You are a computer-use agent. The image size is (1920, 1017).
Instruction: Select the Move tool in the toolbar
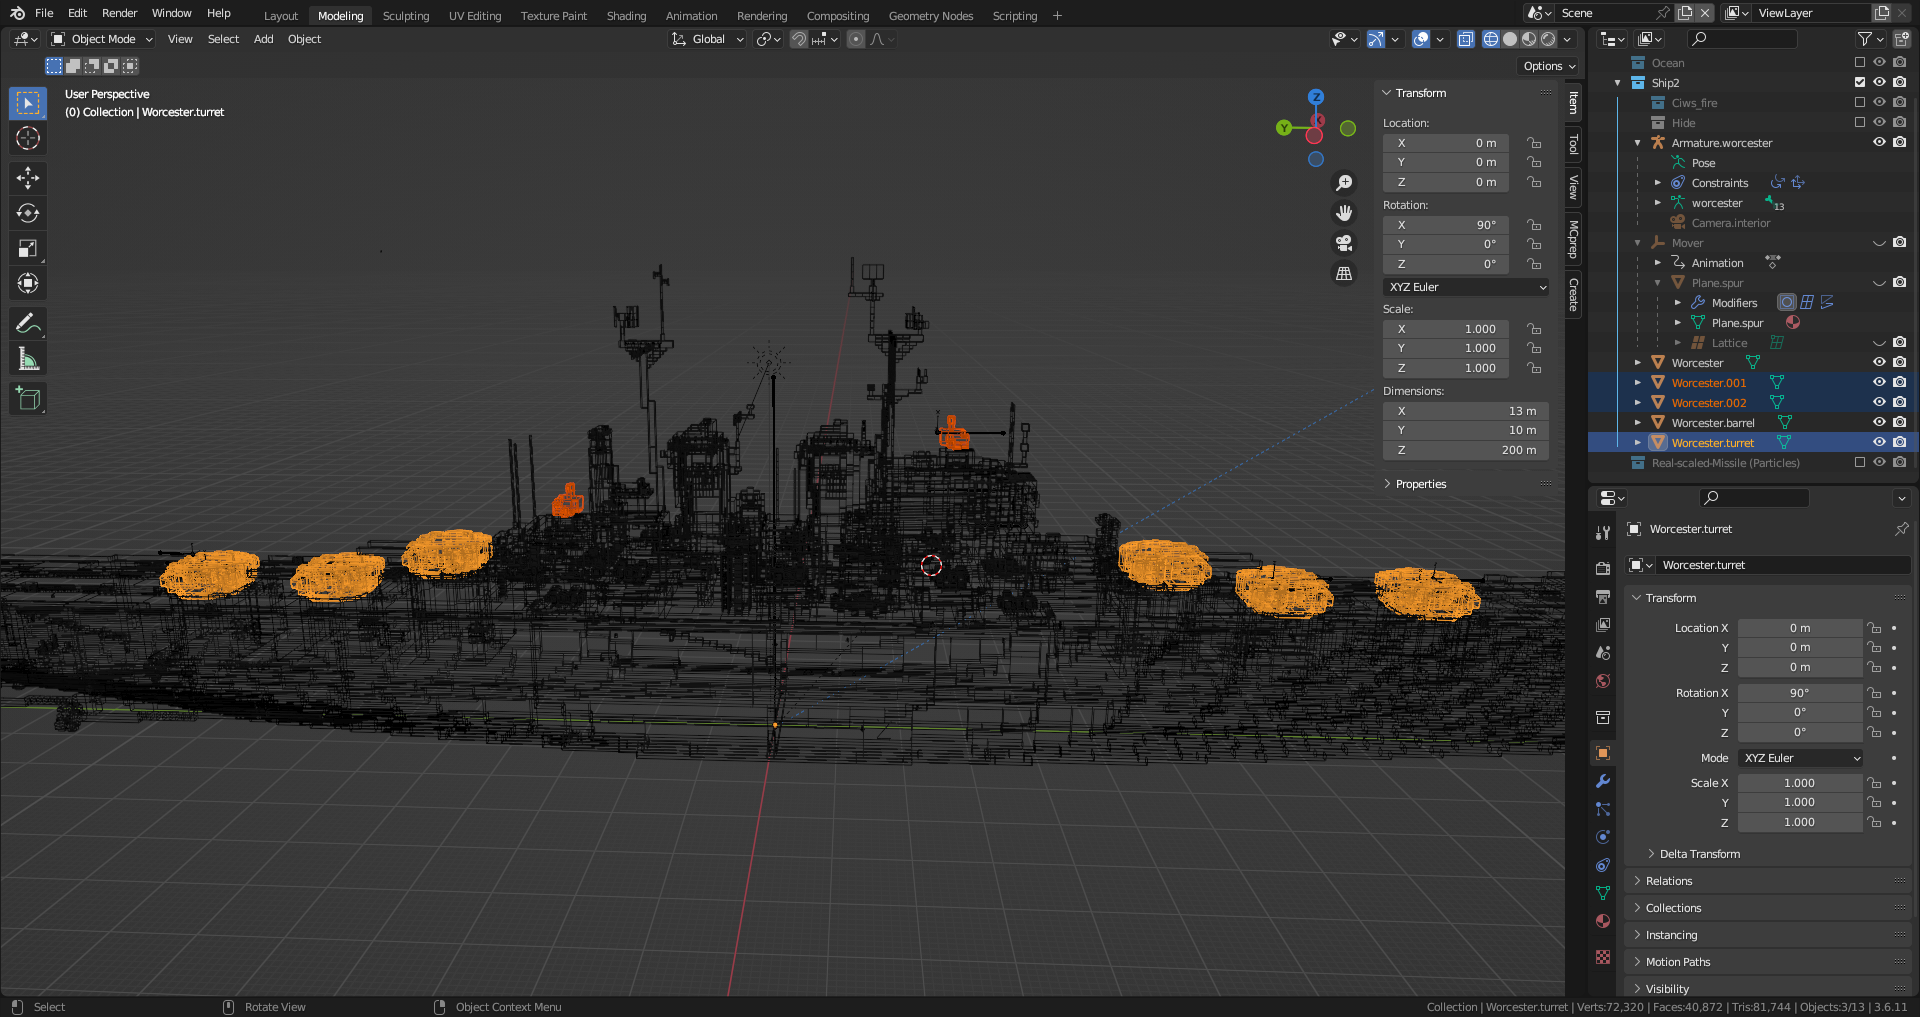point(28,178)
